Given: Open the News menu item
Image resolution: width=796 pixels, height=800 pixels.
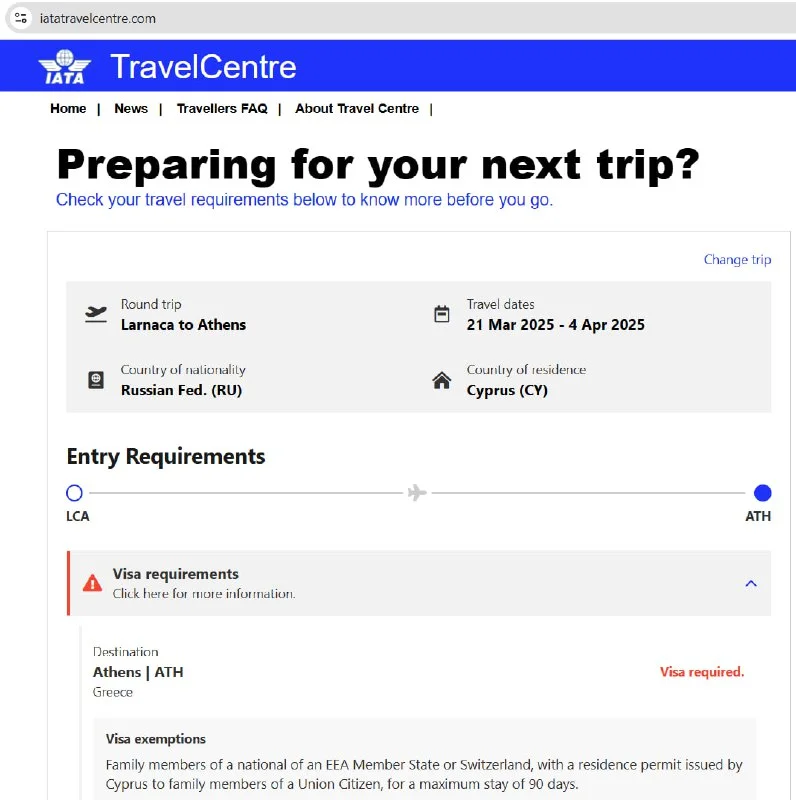Looking at the screenshot, I should pos(131,108).
